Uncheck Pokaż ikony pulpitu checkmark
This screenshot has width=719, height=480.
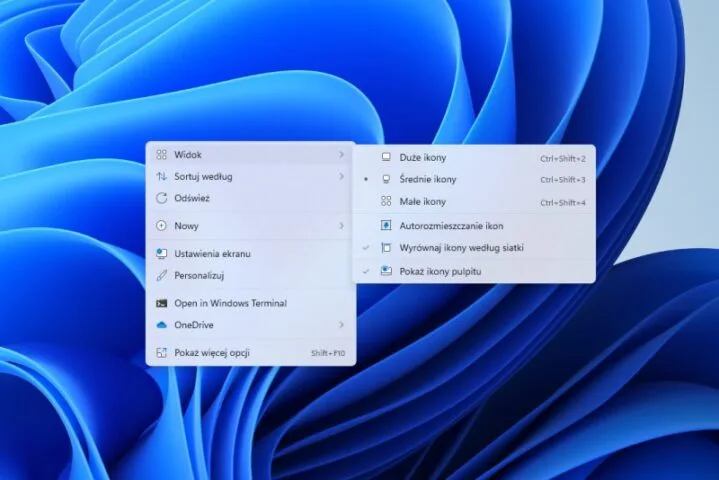tap(365, 271)
